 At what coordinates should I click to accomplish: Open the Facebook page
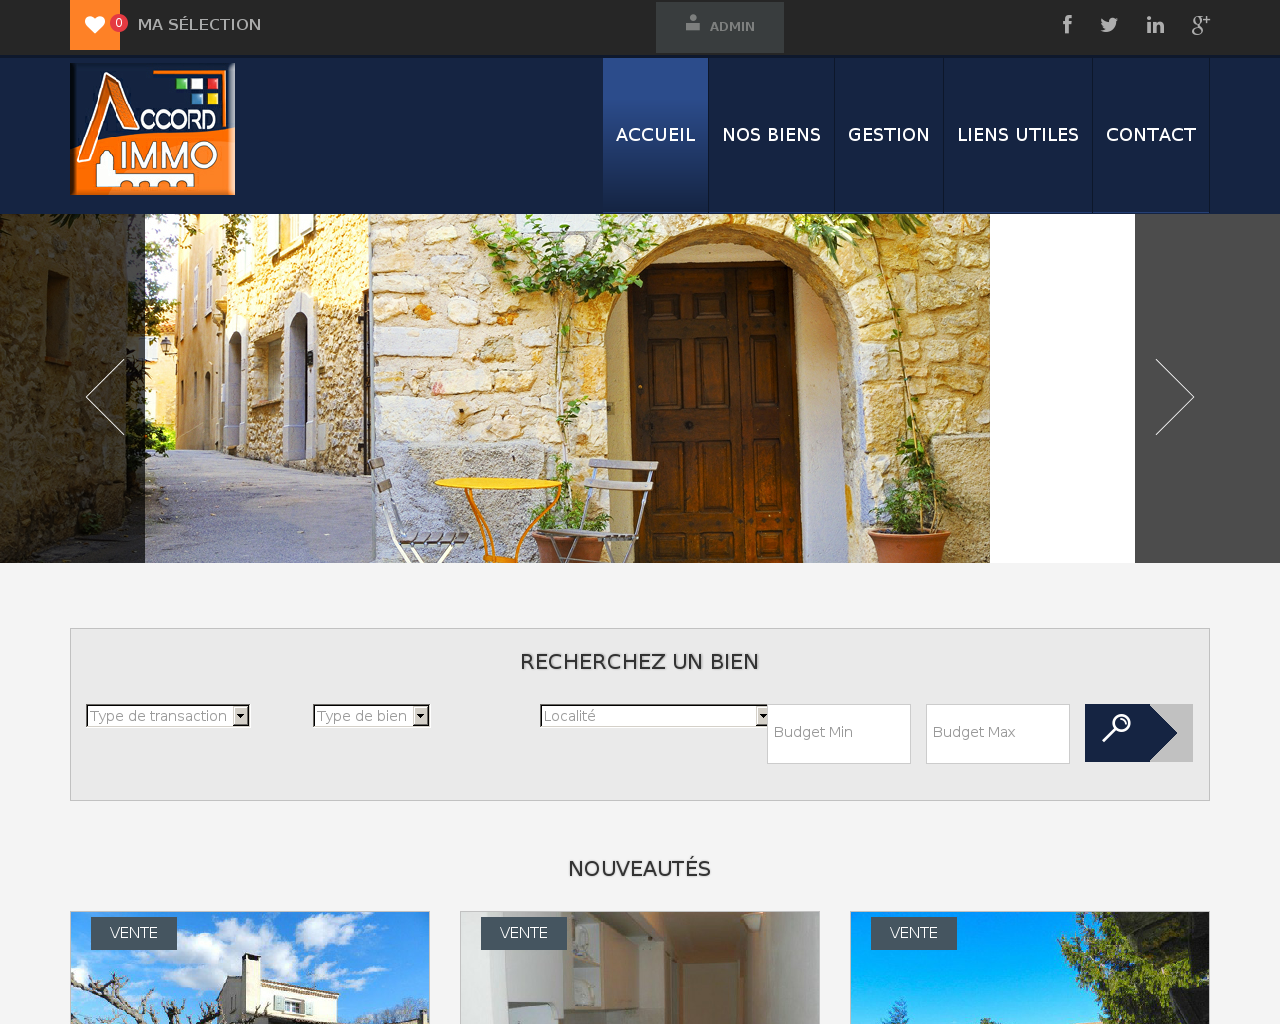[1067, 25]
